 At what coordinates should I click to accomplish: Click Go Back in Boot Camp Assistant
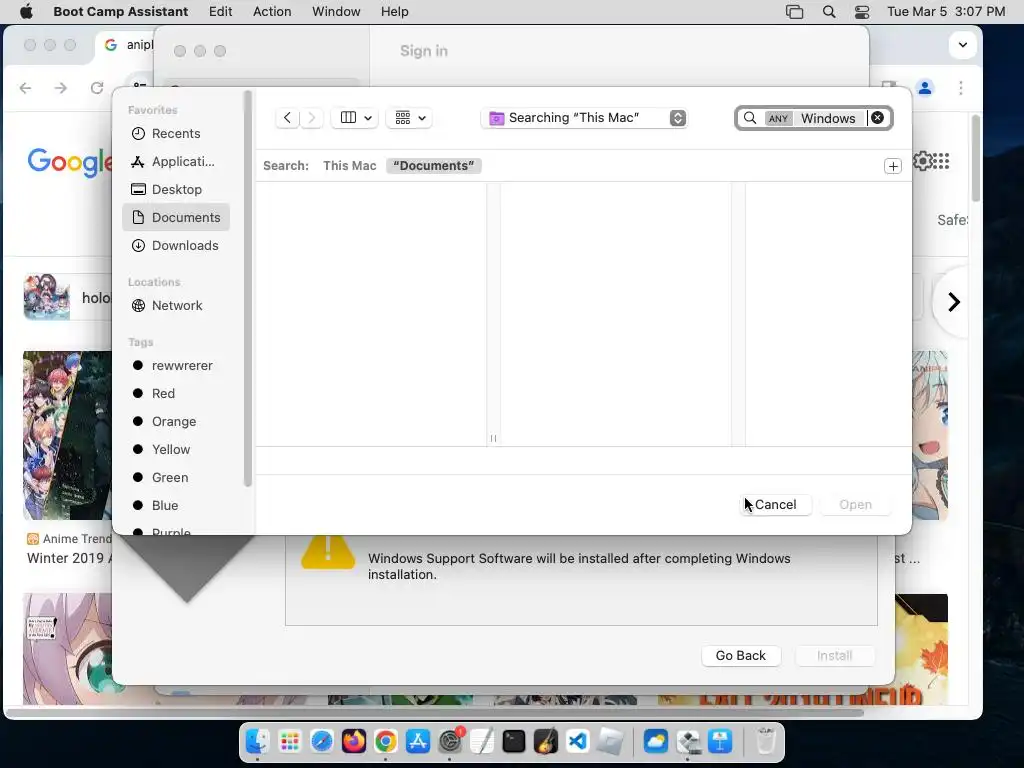(741, 656)
